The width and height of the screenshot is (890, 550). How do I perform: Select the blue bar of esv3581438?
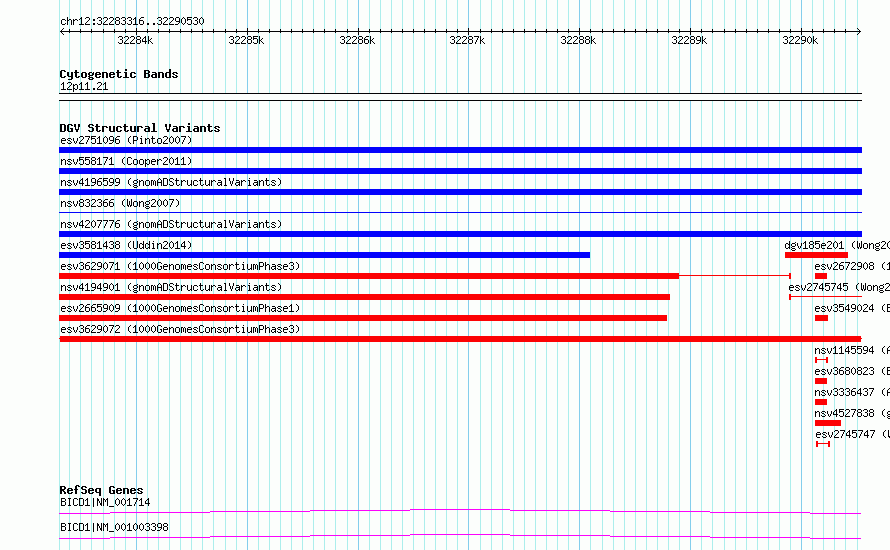(x=325, y=255)
